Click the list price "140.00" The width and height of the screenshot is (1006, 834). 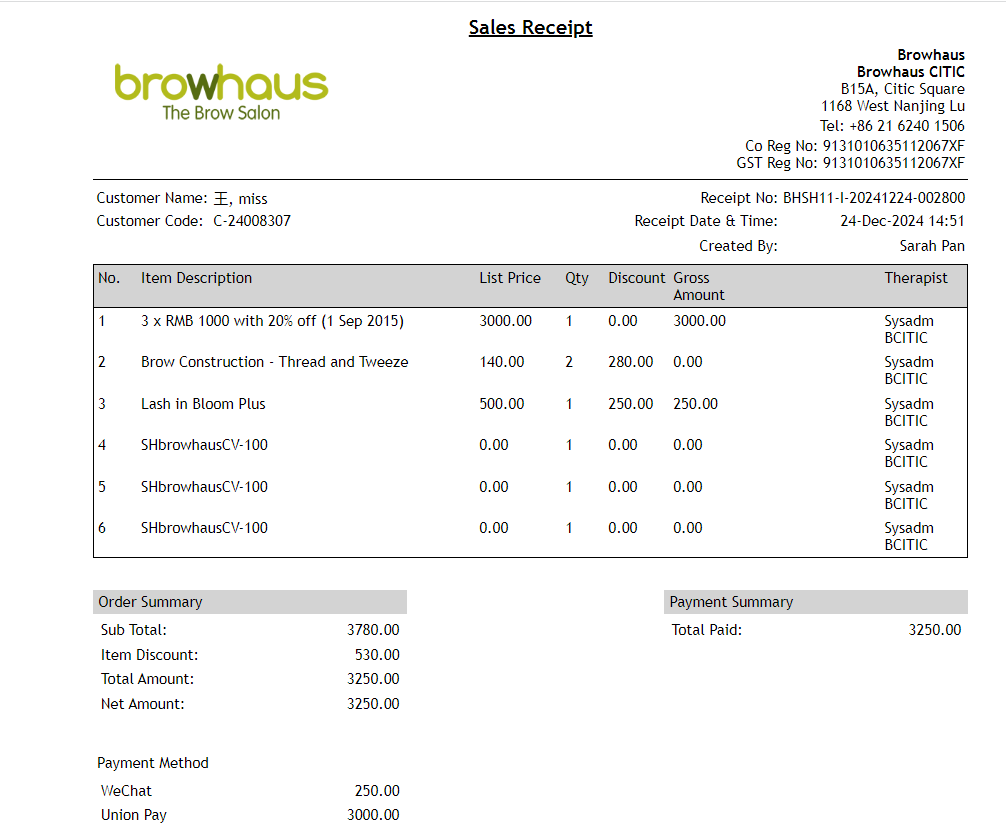[502, 362]
